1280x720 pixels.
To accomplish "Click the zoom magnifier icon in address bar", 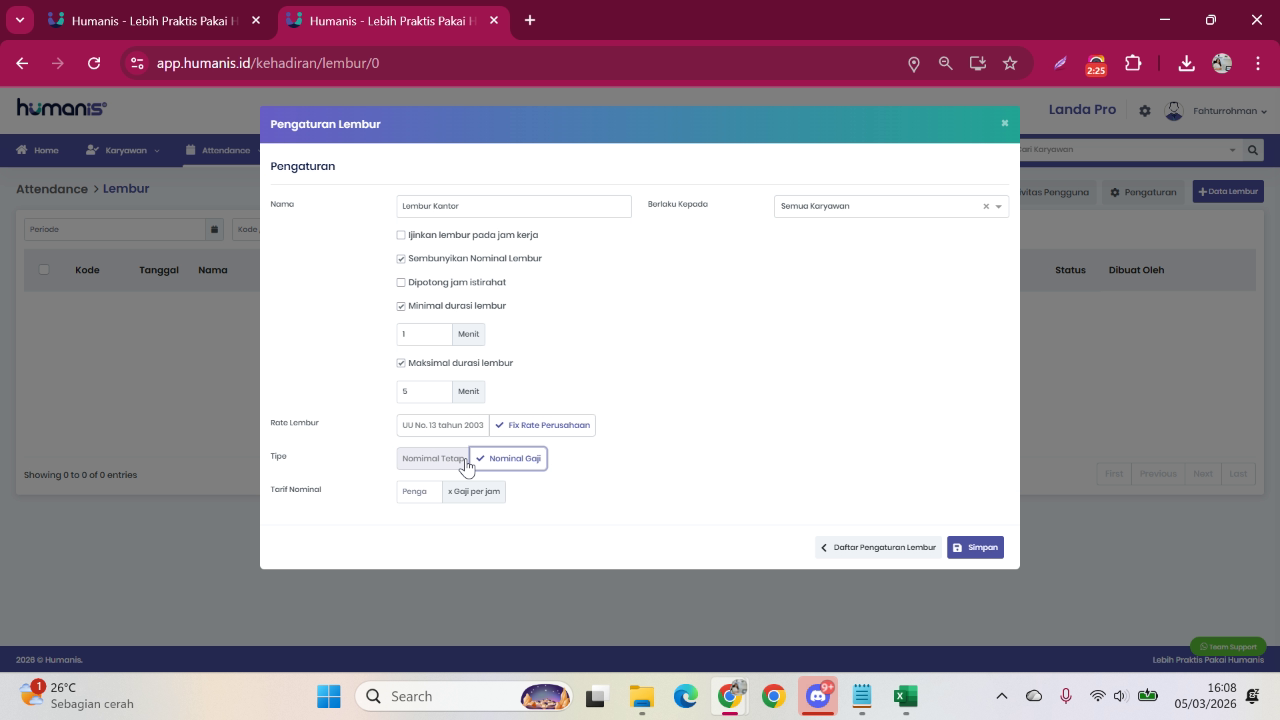I will (x=945, y=63).
